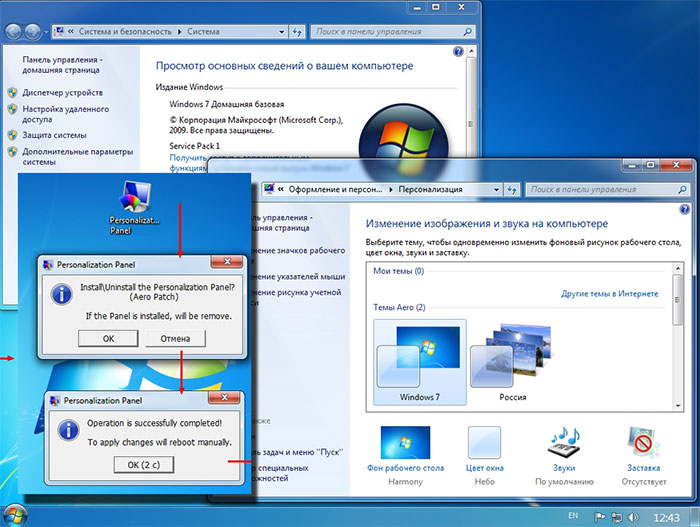Image resolution: width=700 pixels, height=527 pixels.
Task: Close the Operation completed dialog
Action: [x=225, y=397]
